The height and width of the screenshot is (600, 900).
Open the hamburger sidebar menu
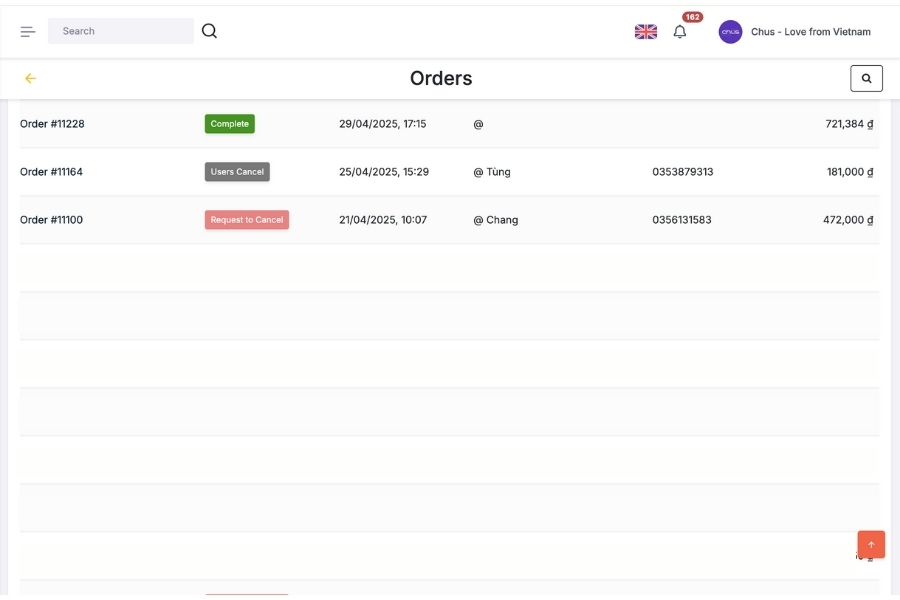pyautogui.click(x=28, y=32)
